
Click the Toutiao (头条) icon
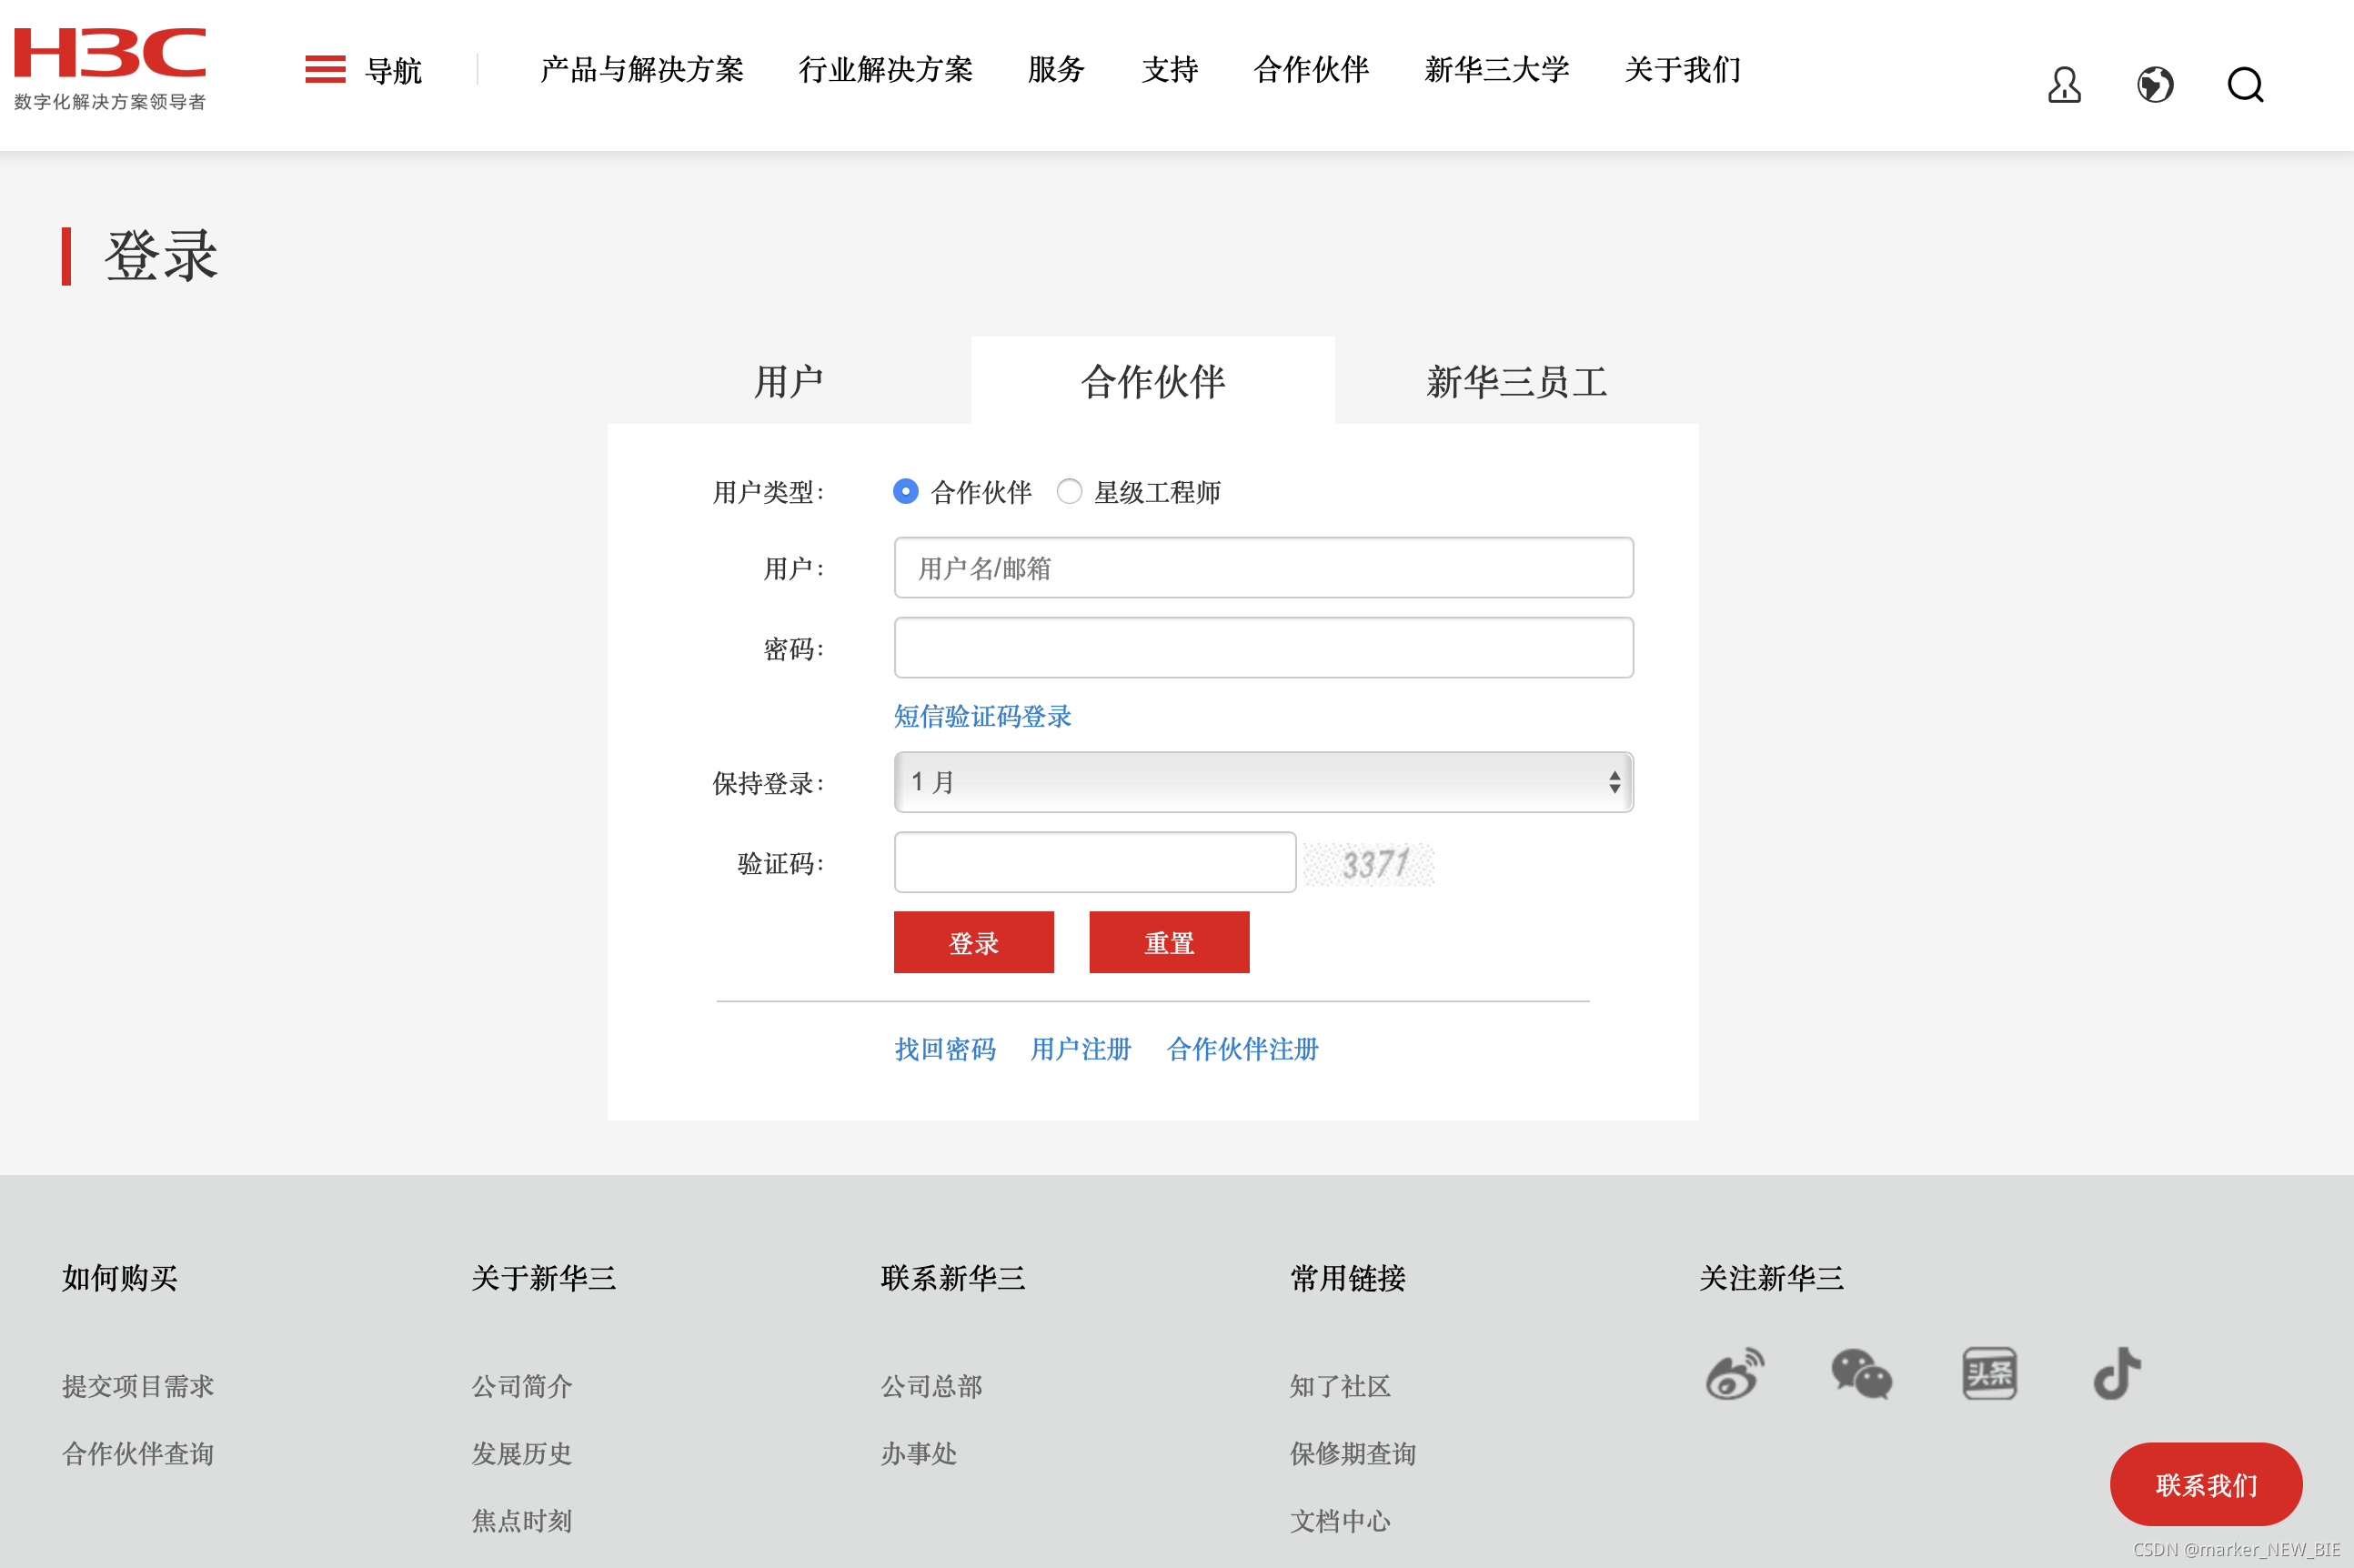(1990, 1375)
